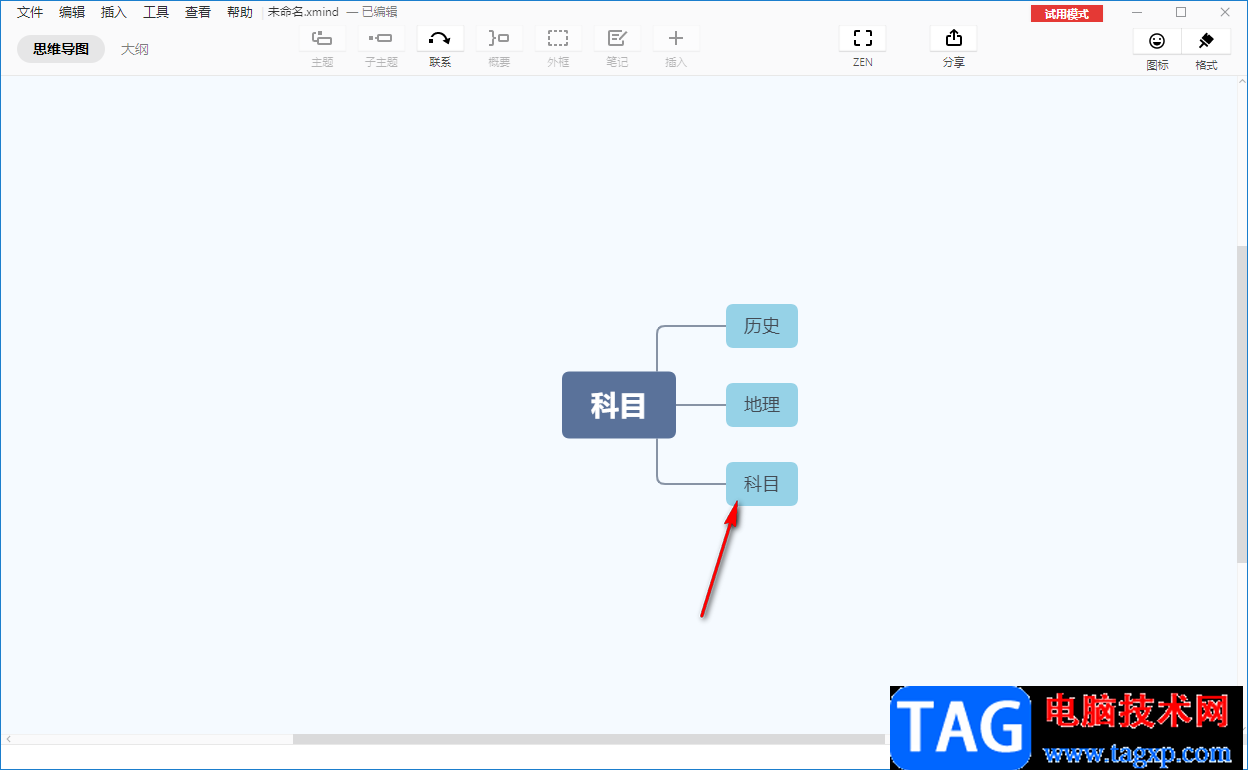Open the Edit (编辑) menu
The image size is (1248, 770).
(72, 12)
